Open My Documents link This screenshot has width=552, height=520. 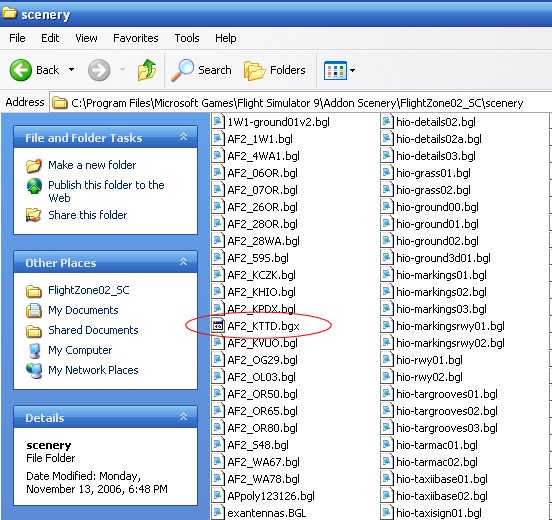[x=83, y=310]
